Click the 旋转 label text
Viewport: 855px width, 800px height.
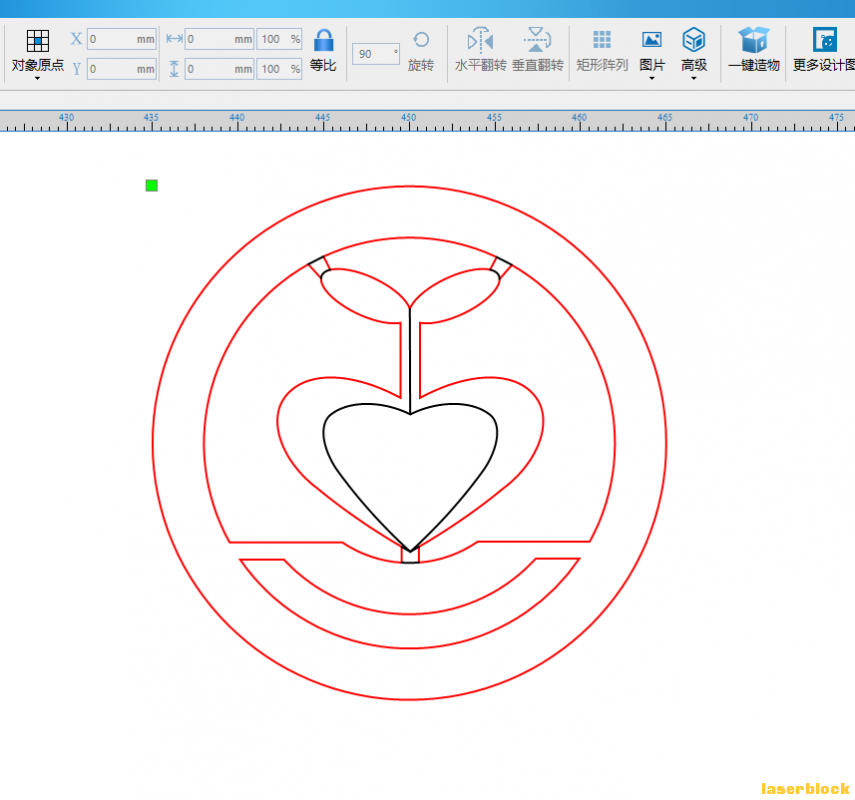(421, 65)
